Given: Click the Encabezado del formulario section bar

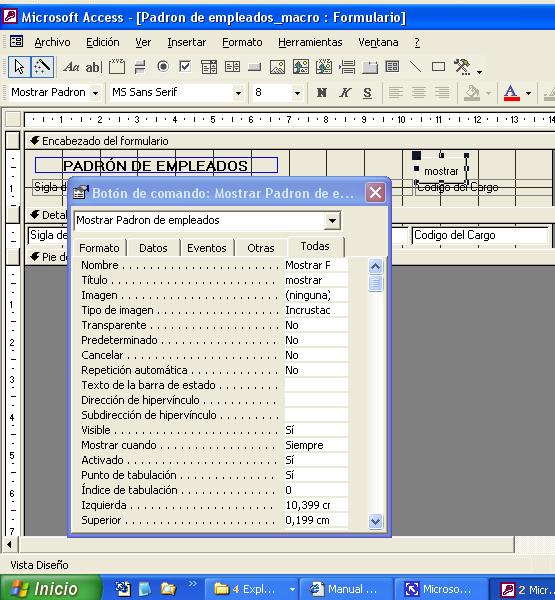Looking at the screenshot, I should coord(290,141).
